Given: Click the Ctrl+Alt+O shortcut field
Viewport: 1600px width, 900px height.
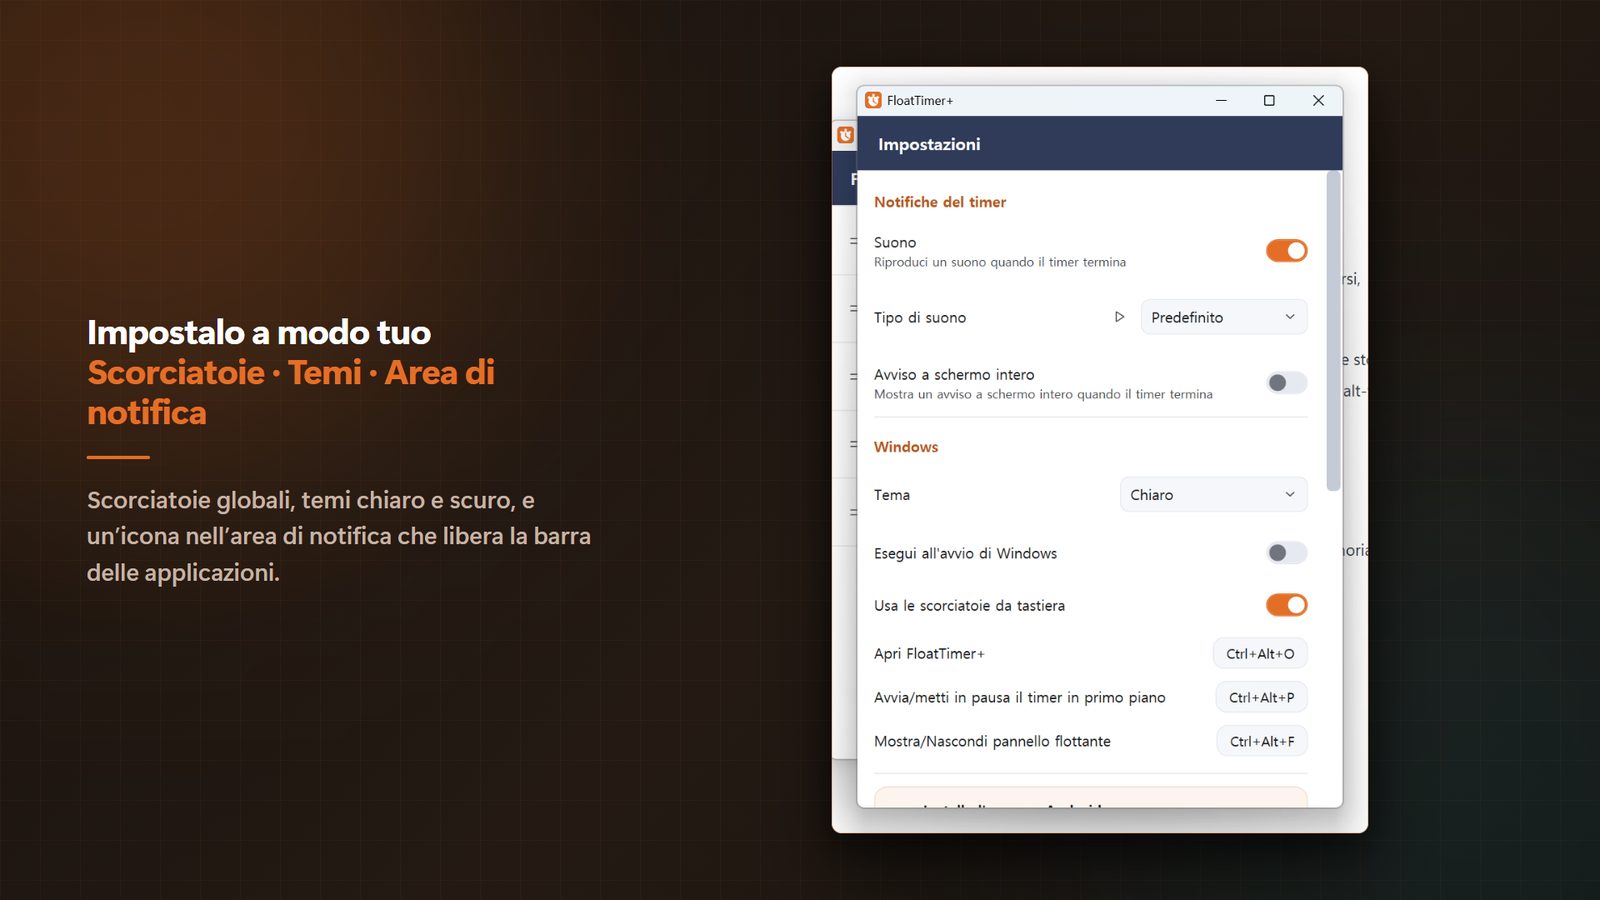Looking at the screenshot, I should click(1260, 654).
